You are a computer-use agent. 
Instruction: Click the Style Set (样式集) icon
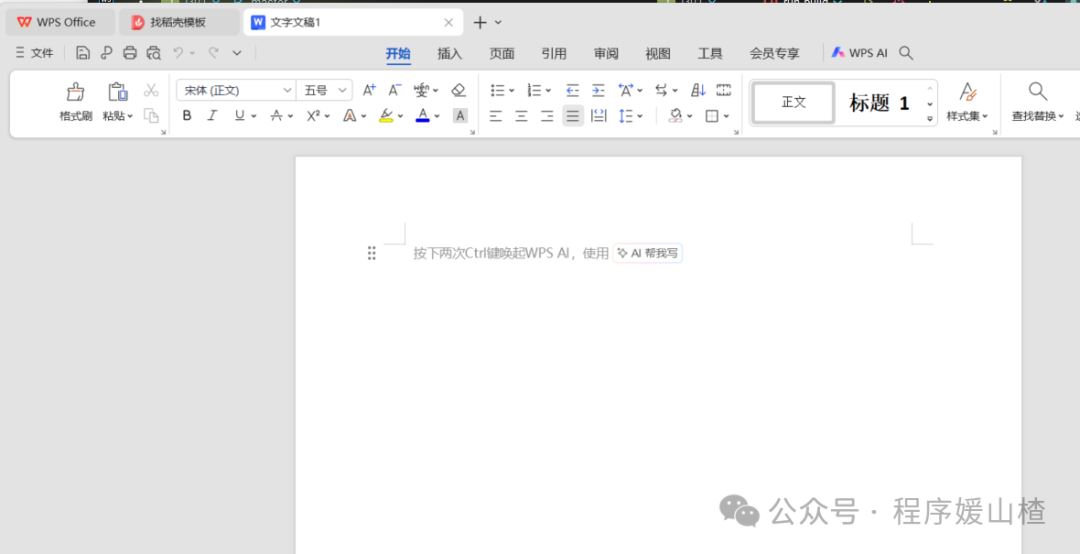[x=968, y=92]
